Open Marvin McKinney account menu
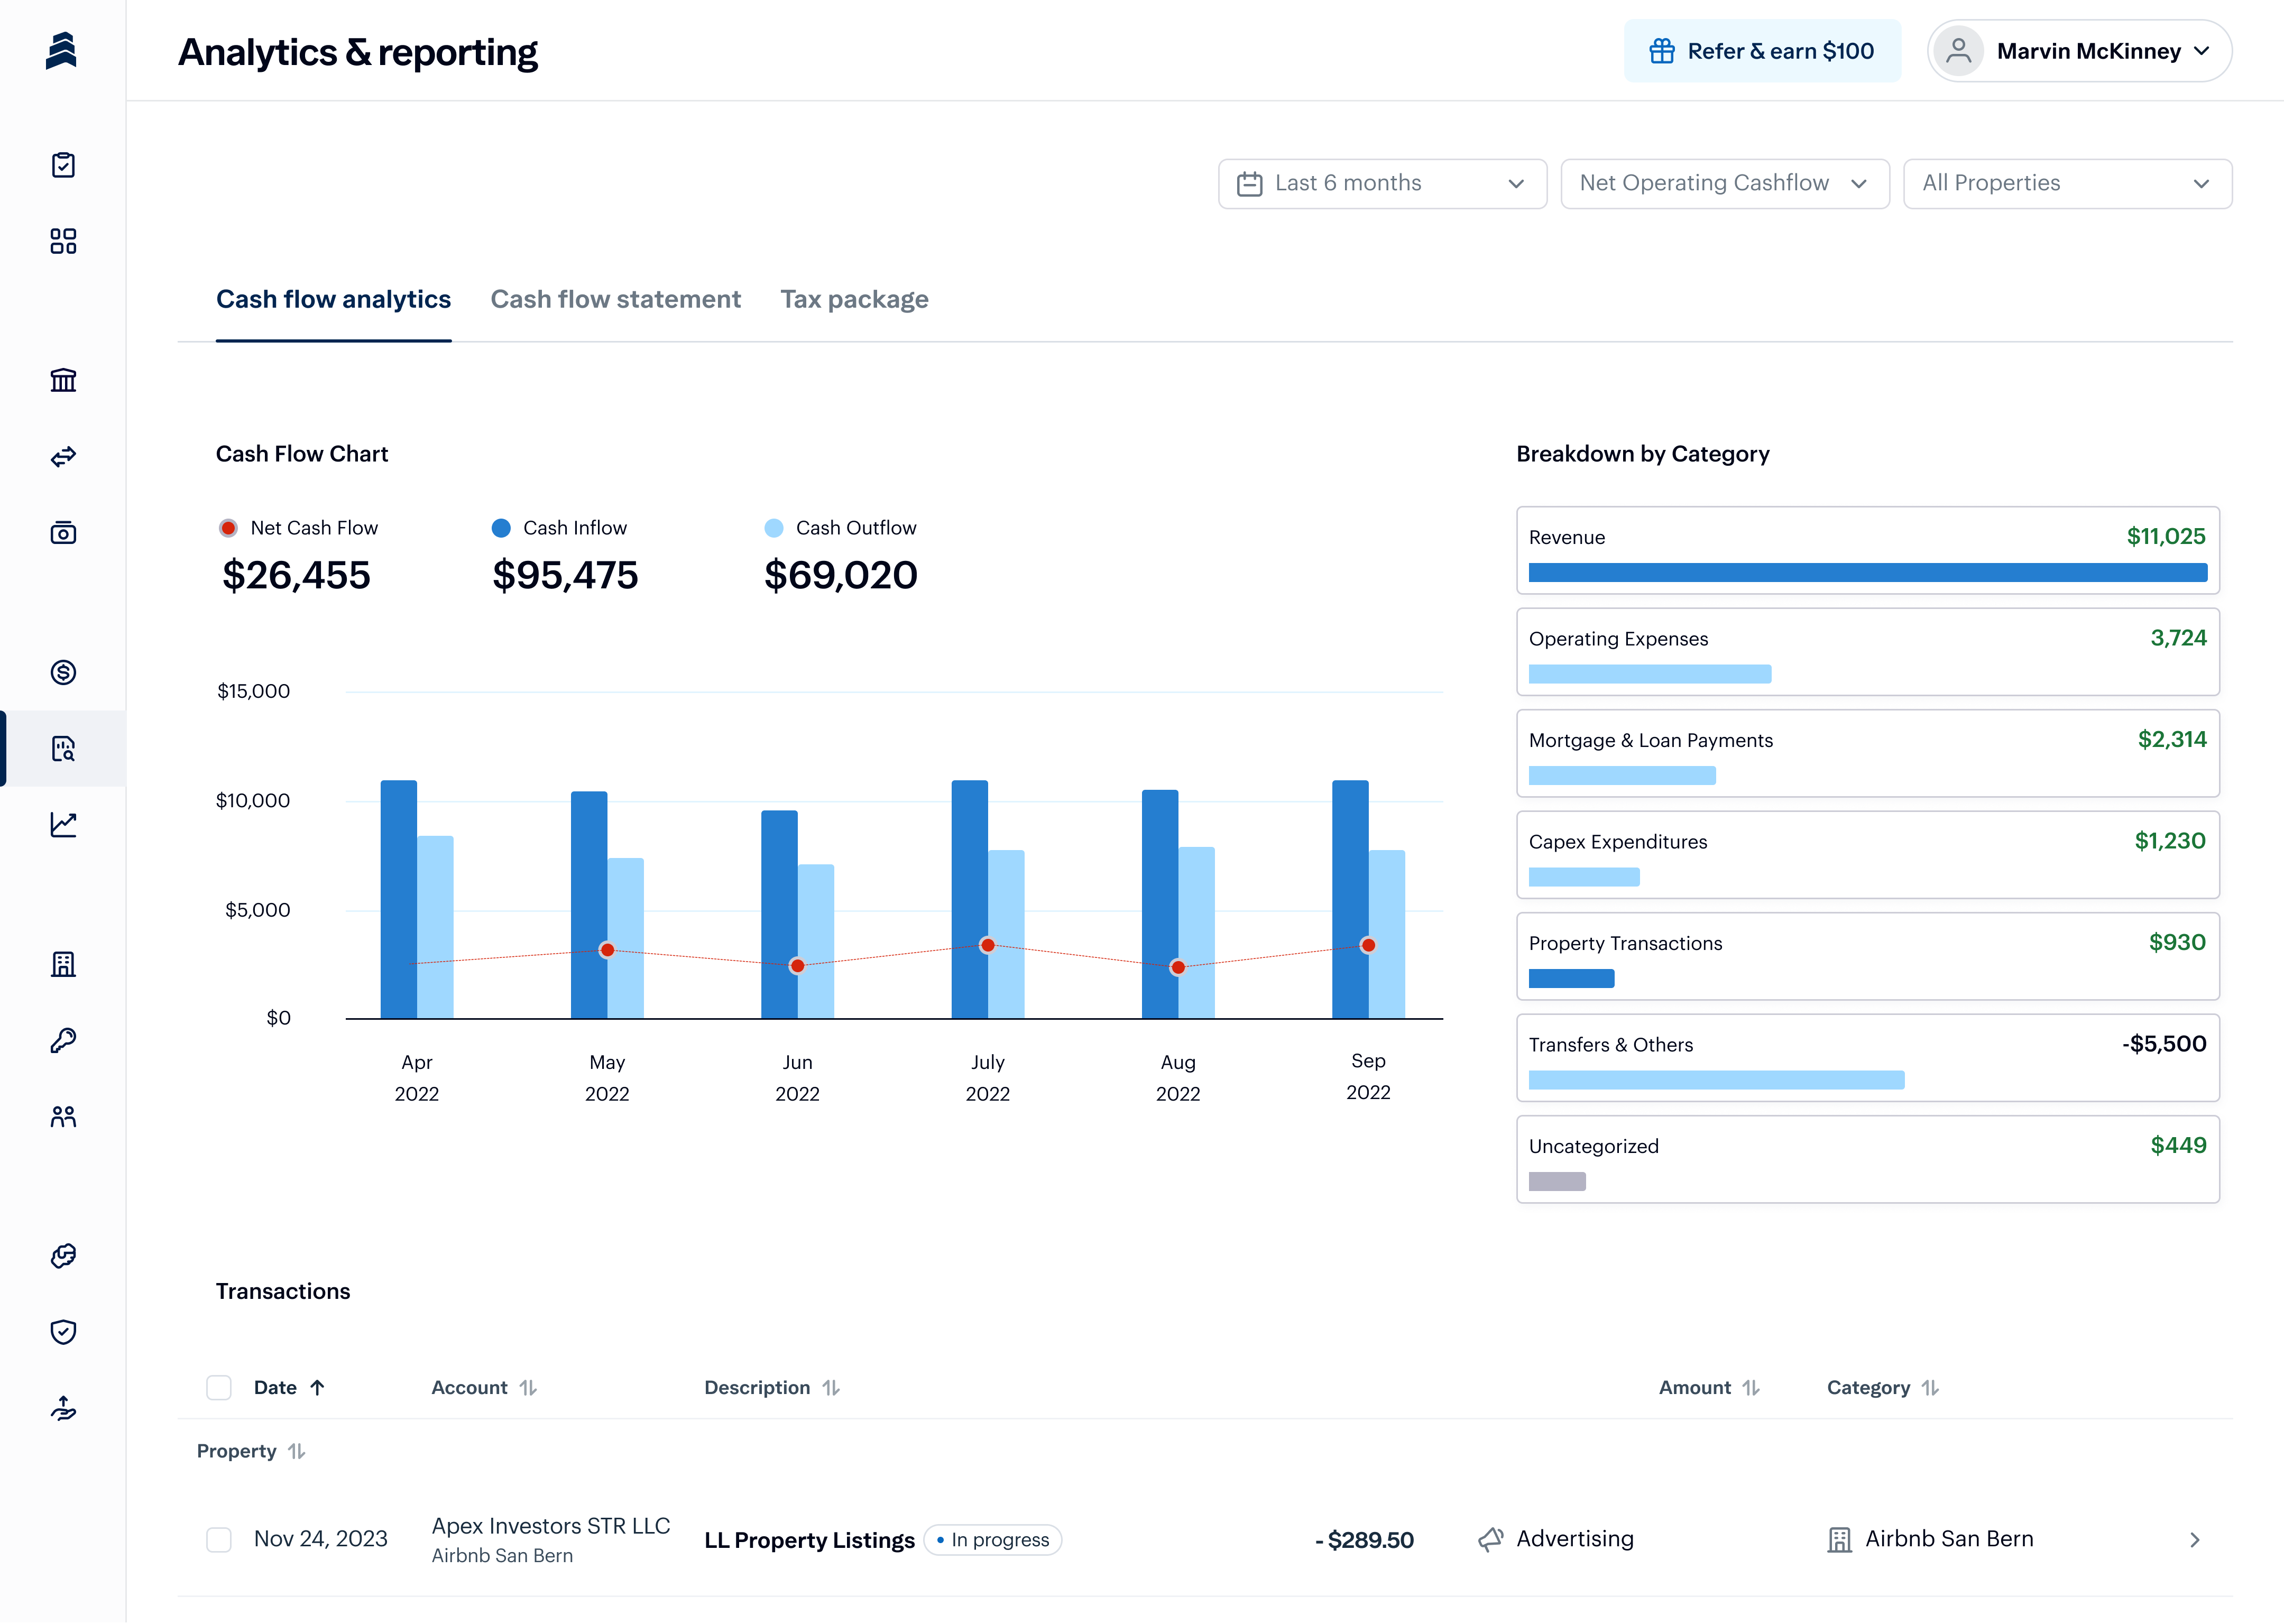This screenshot has height=1624, width=2284. coord(2079,51)
